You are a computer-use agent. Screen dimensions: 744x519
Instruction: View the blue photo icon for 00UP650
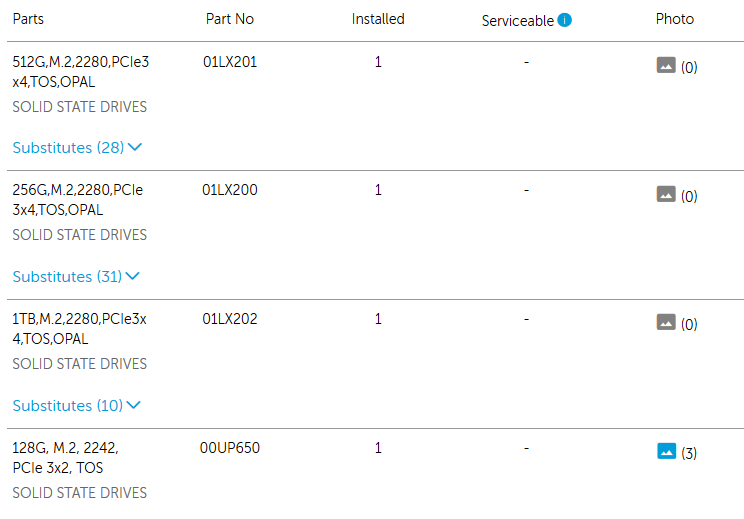click(666, 451)
